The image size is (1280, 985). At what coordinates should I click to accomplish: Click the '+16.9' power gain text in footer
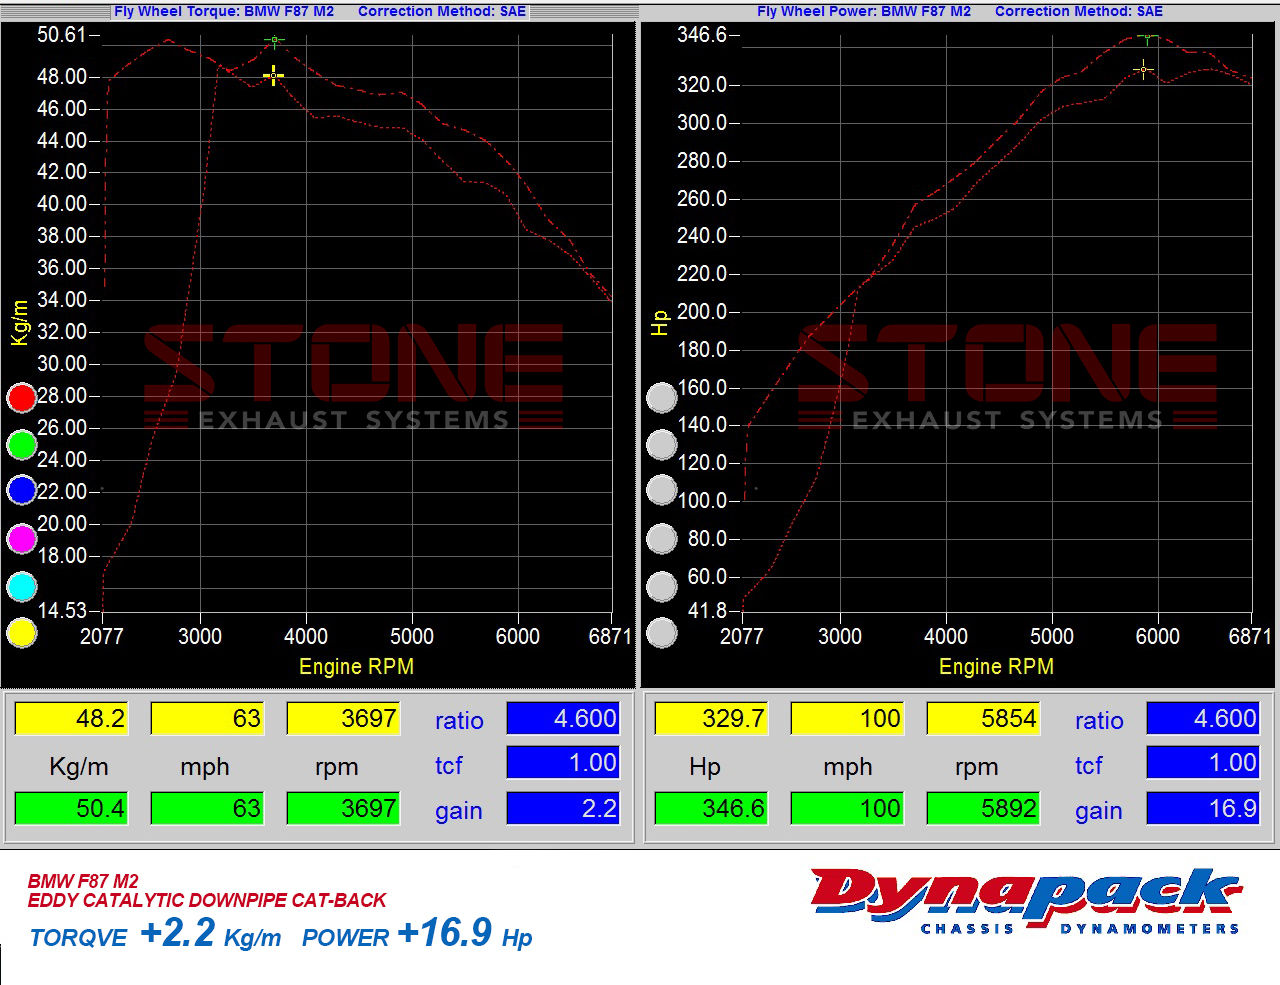[x=444, y=933]
